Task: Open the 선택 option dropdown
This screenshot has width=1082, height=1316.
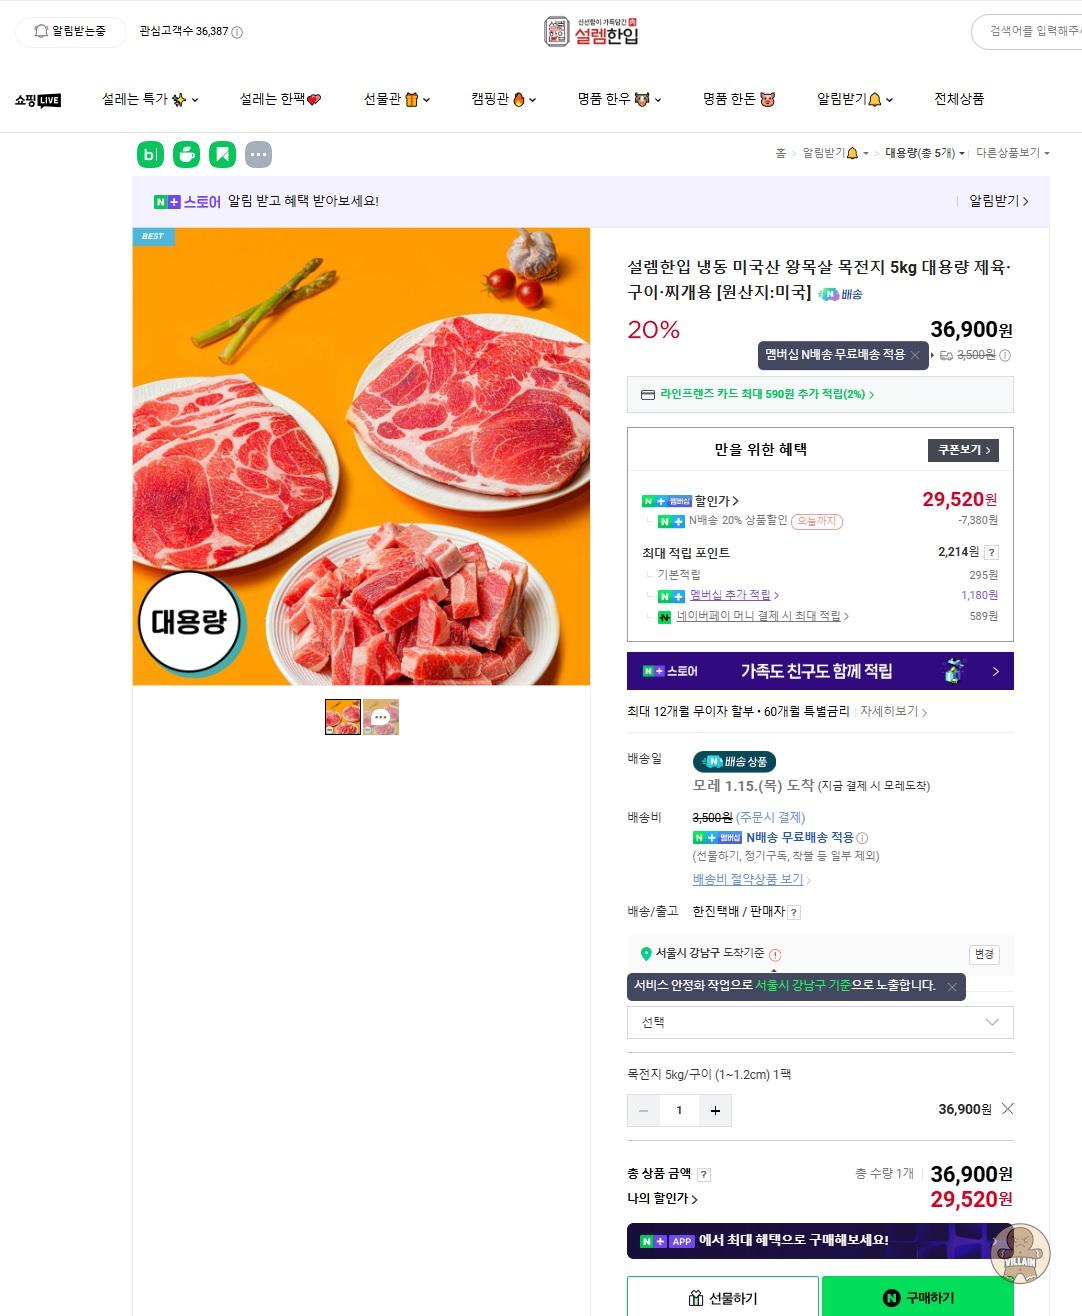Action: [820, 1022]
